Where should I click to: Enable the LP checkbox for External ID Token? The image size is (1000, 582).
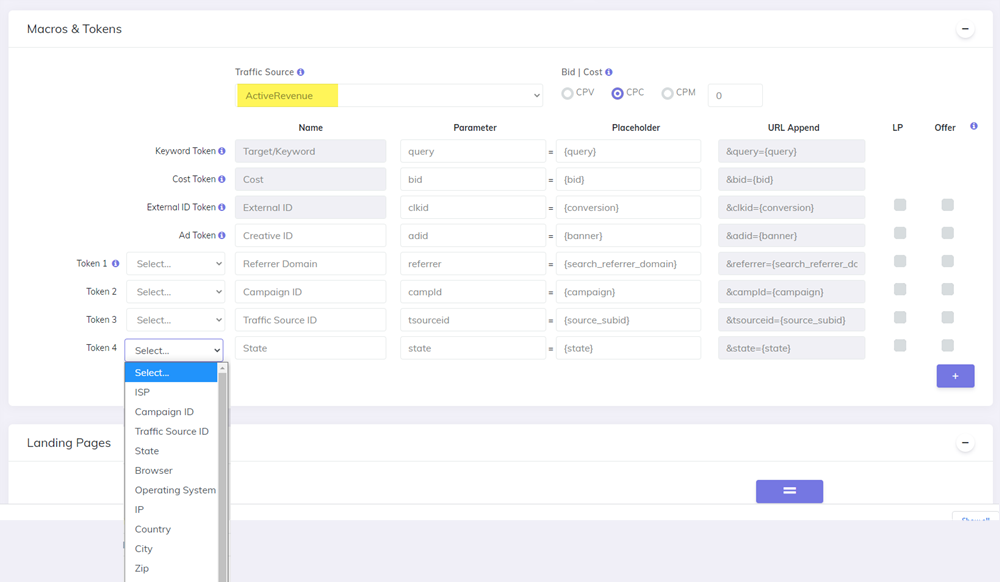click(899, 205)
